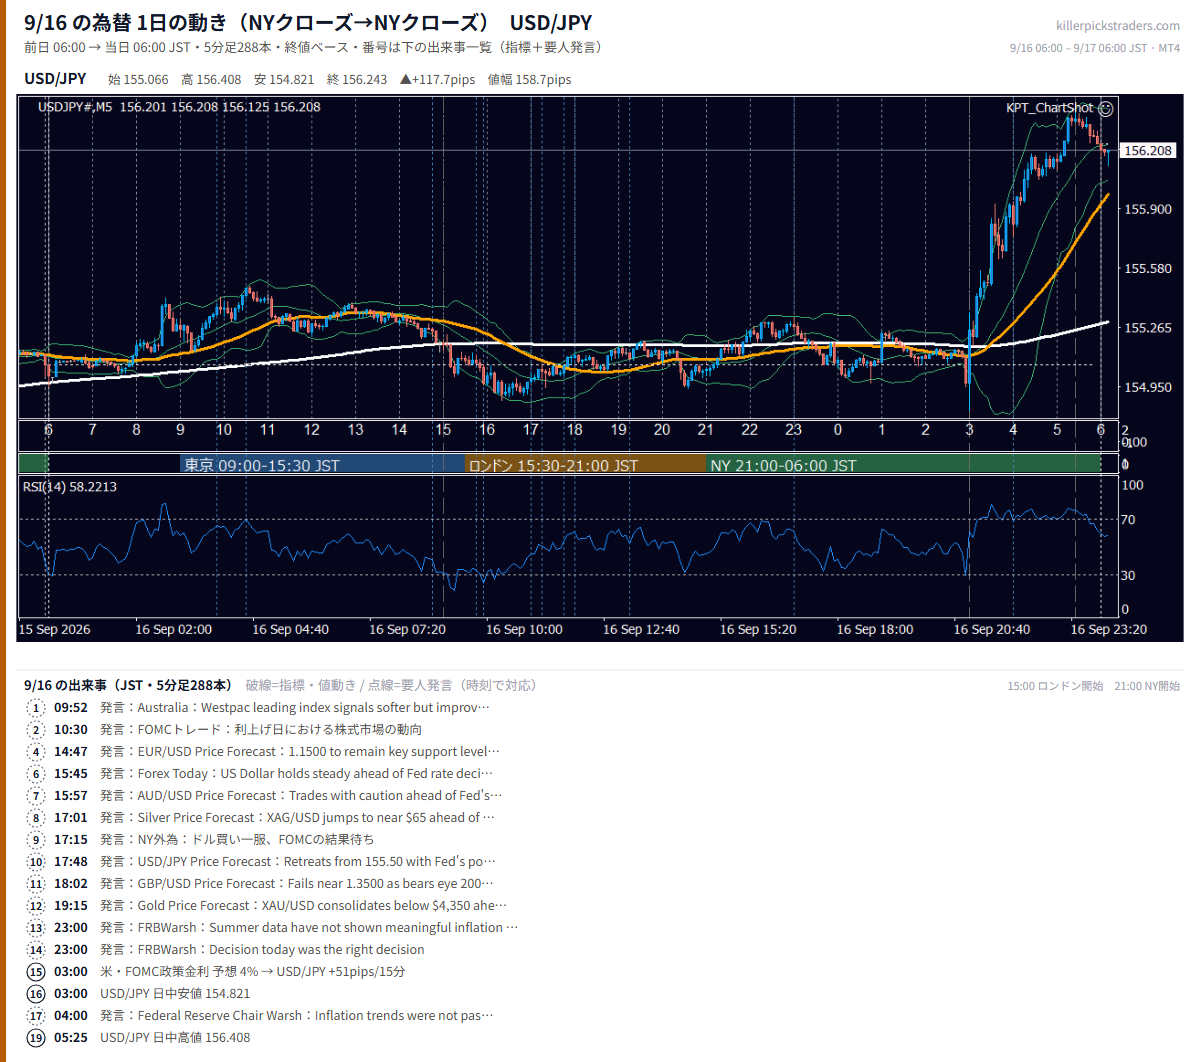Viewport: 1200px width, 1062px height.
Task: Click the '9/16 06:00 – 9/17 06:00 JST・MT4' caption
Action: 1095,48
